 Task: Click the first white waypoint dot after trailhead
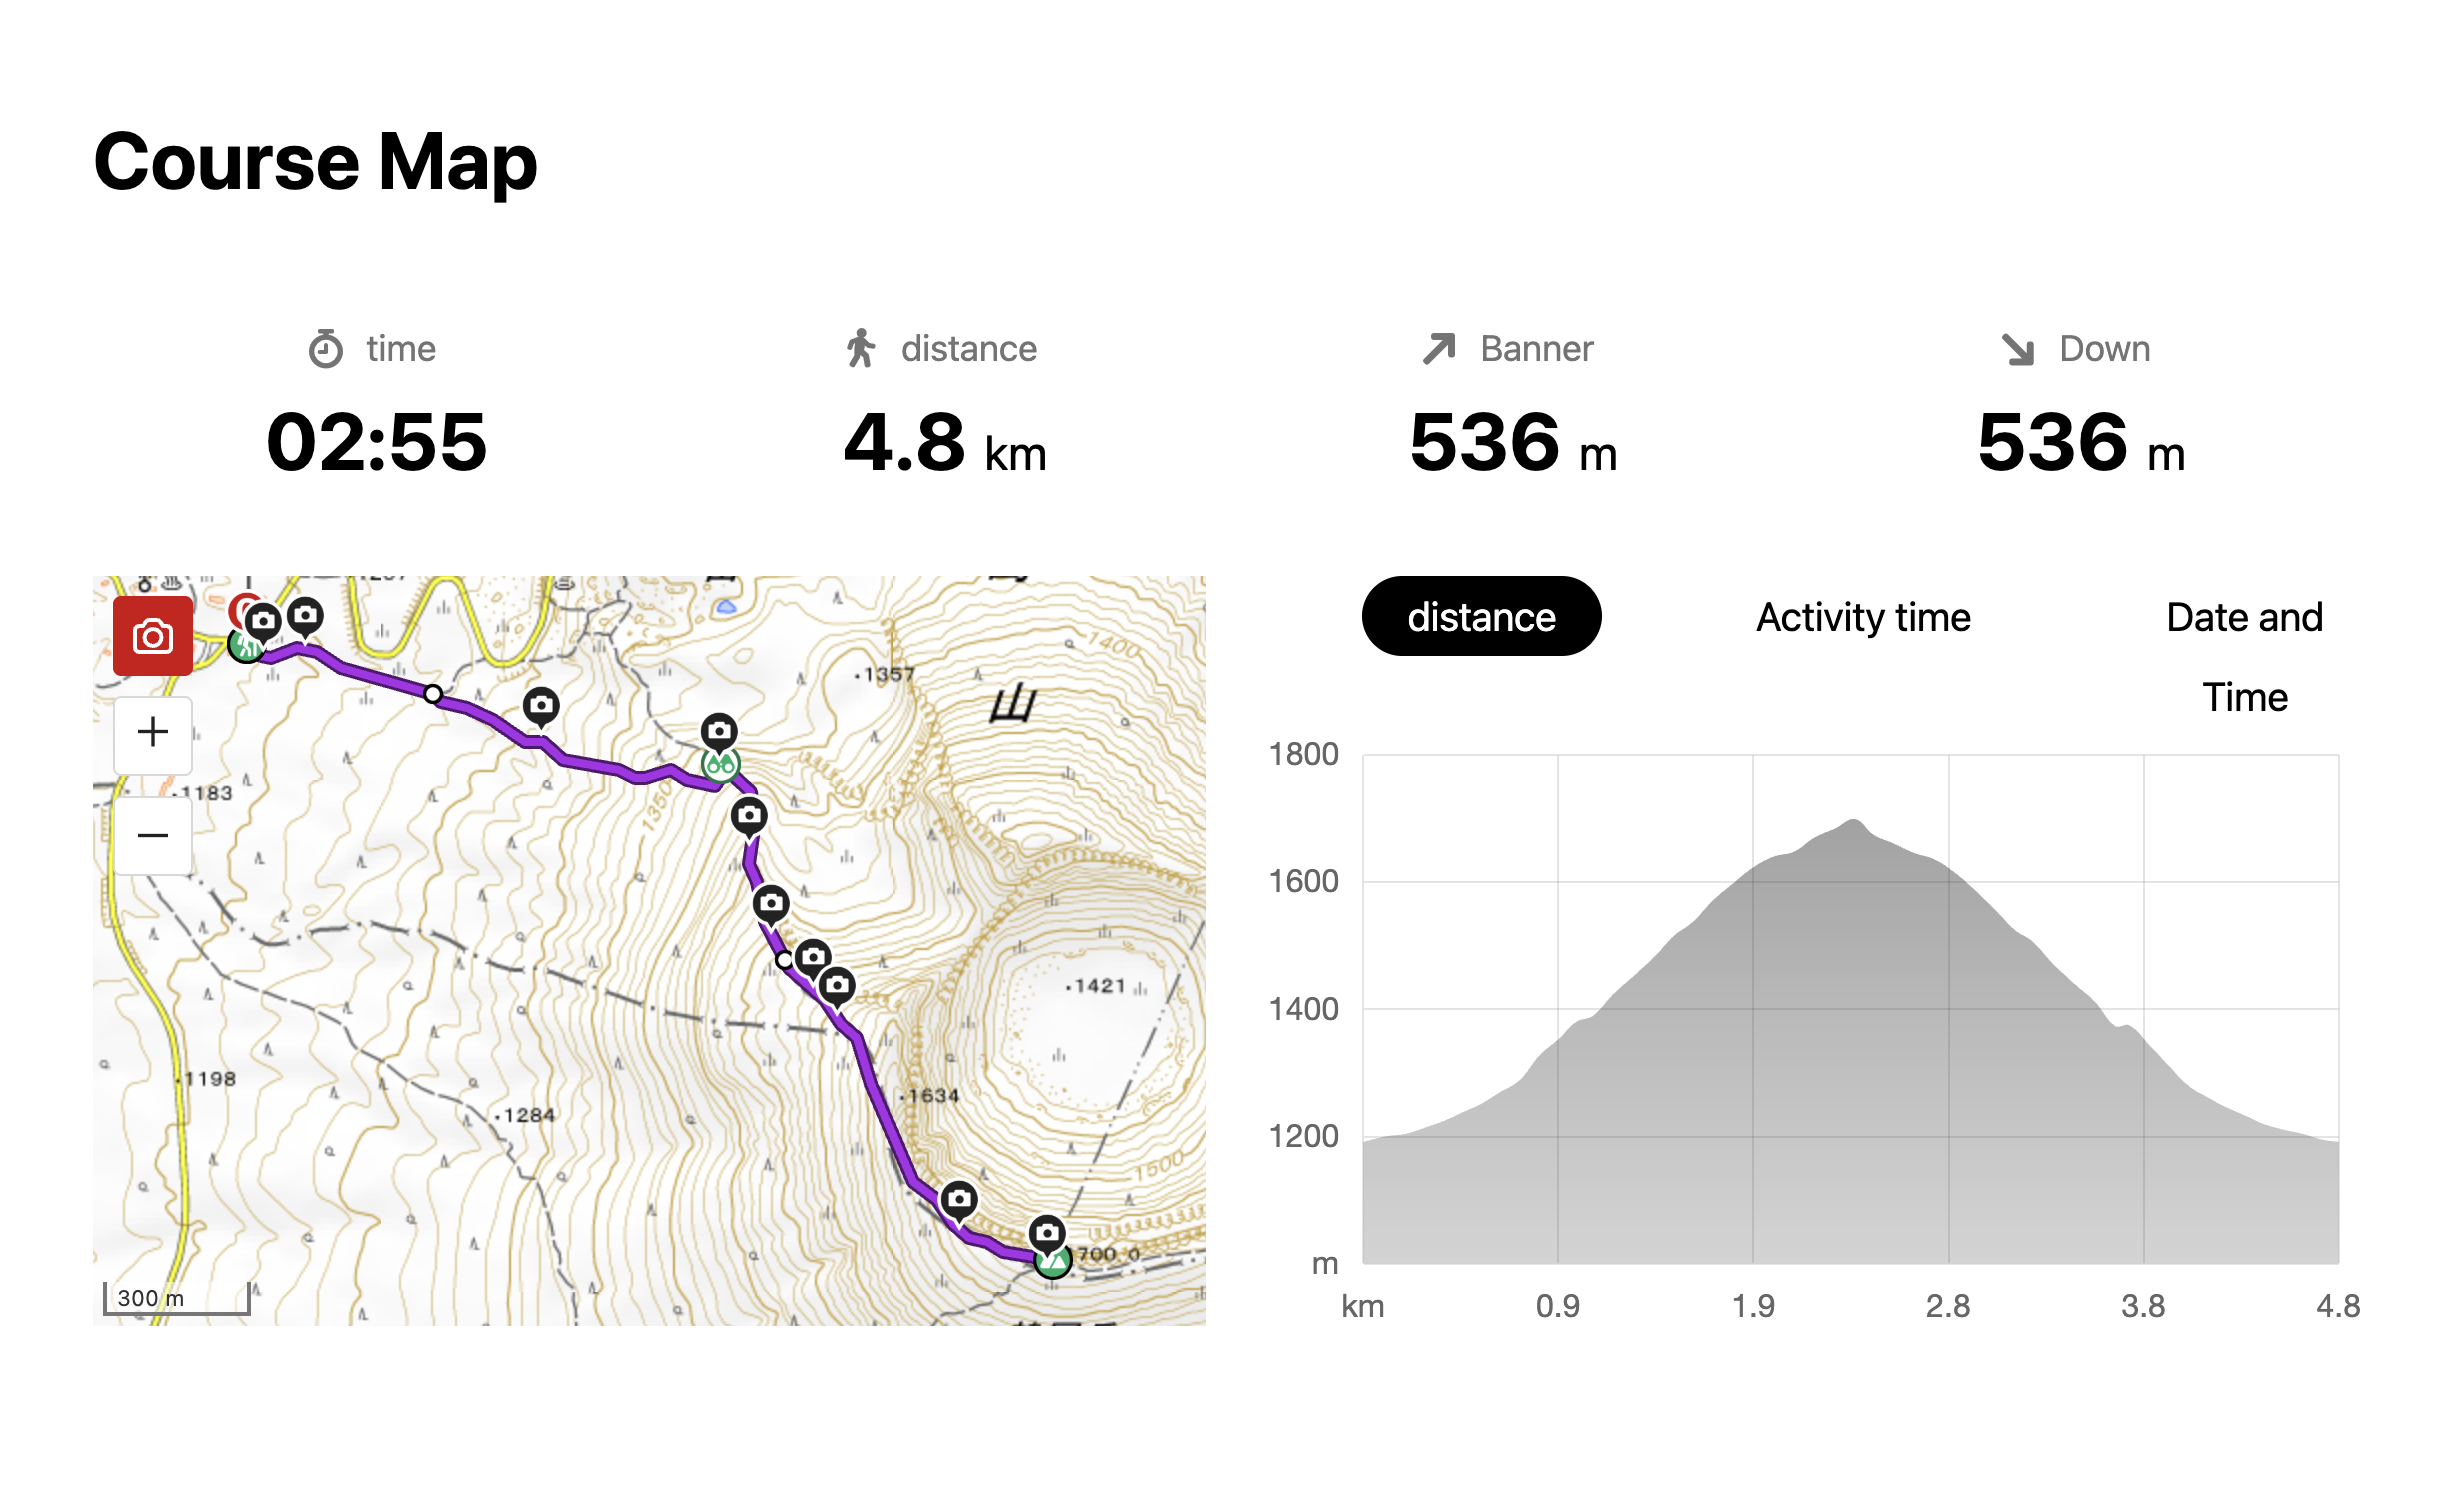(x=433, y=694)
